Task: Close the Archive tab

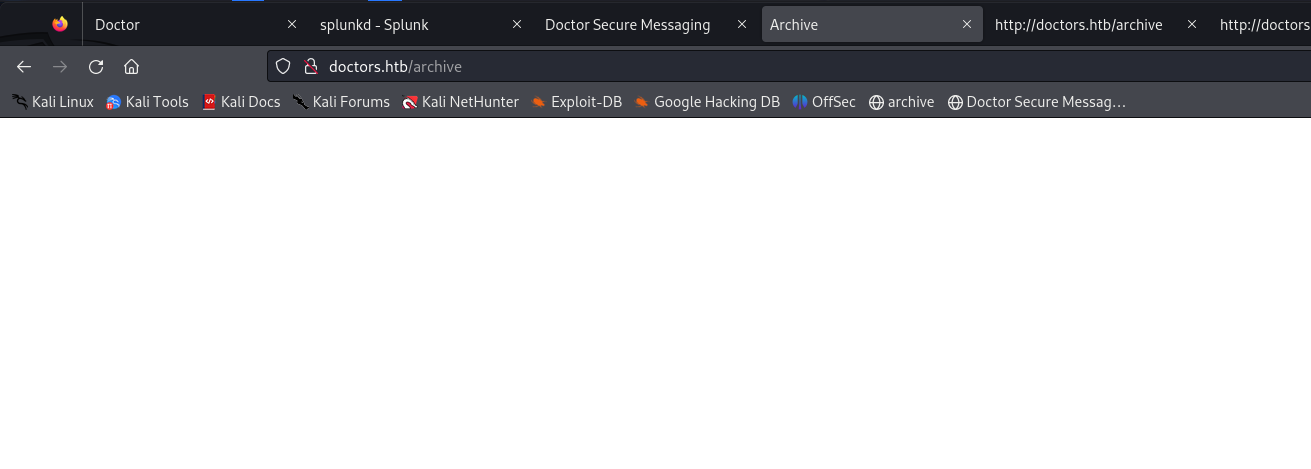Action: click(x=967, y=25)
